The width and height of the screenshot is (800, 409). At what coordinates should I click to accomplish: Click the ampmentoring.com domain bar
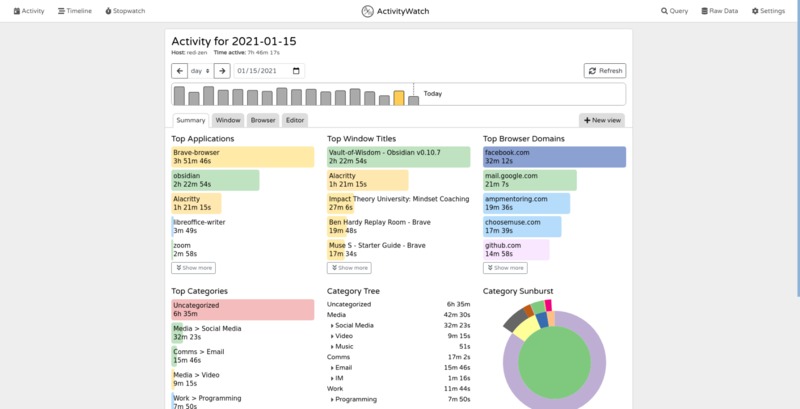point(527,203)
